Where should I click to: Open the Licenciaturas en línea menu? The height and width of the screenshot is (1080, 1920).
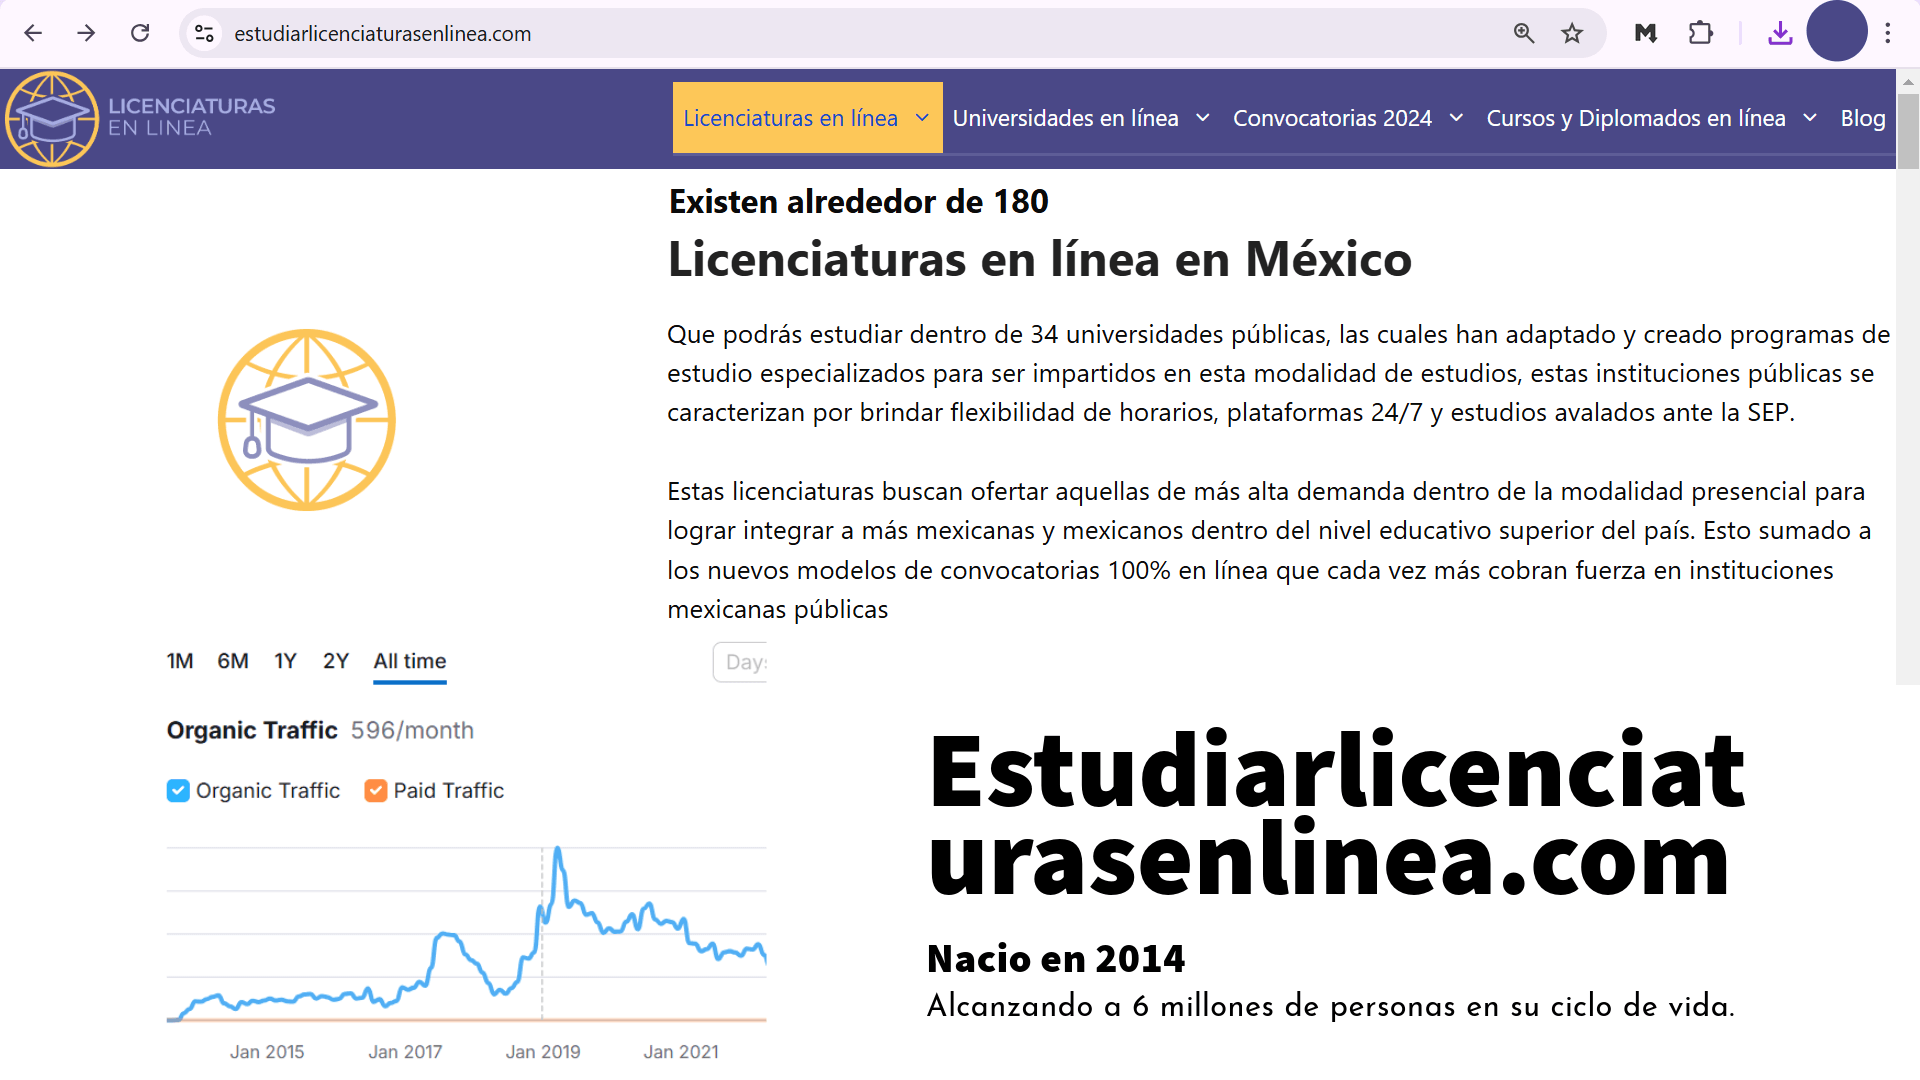pos(807,118)
